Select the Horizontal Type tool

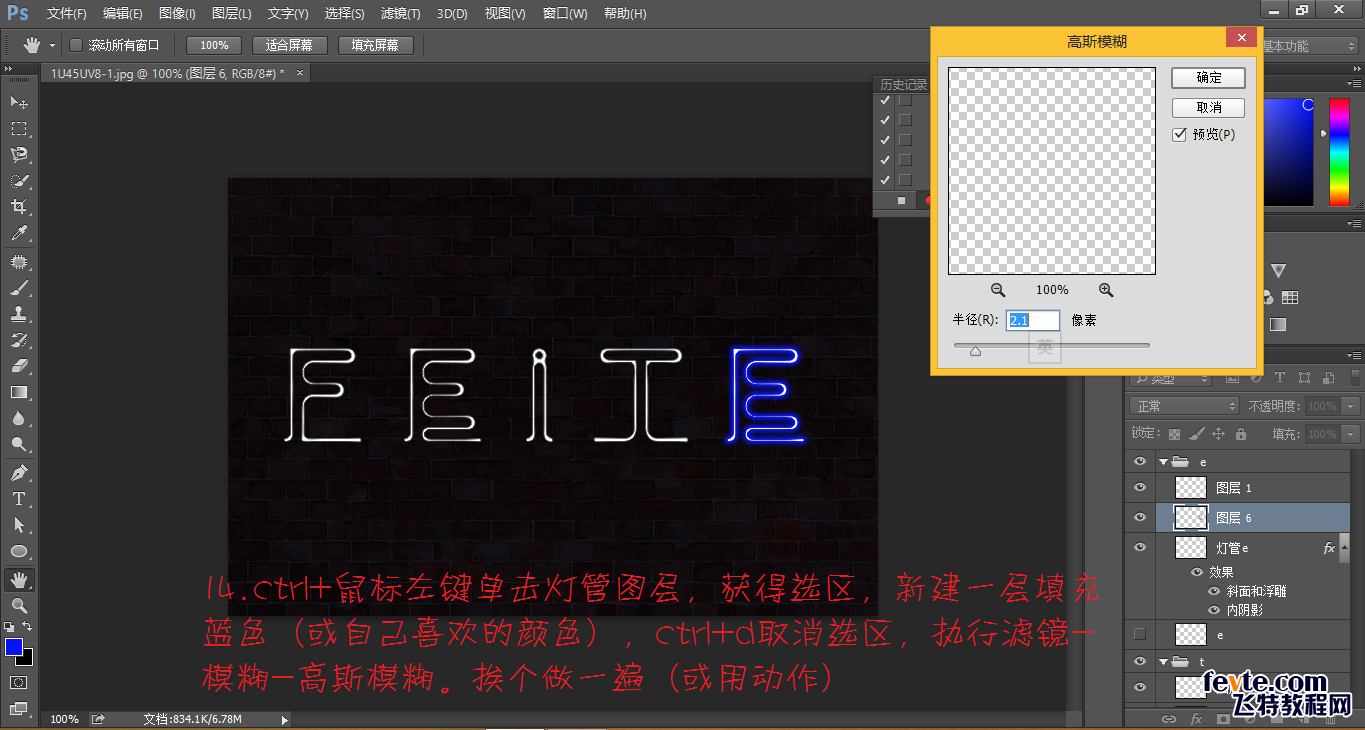tap(20, 497)
